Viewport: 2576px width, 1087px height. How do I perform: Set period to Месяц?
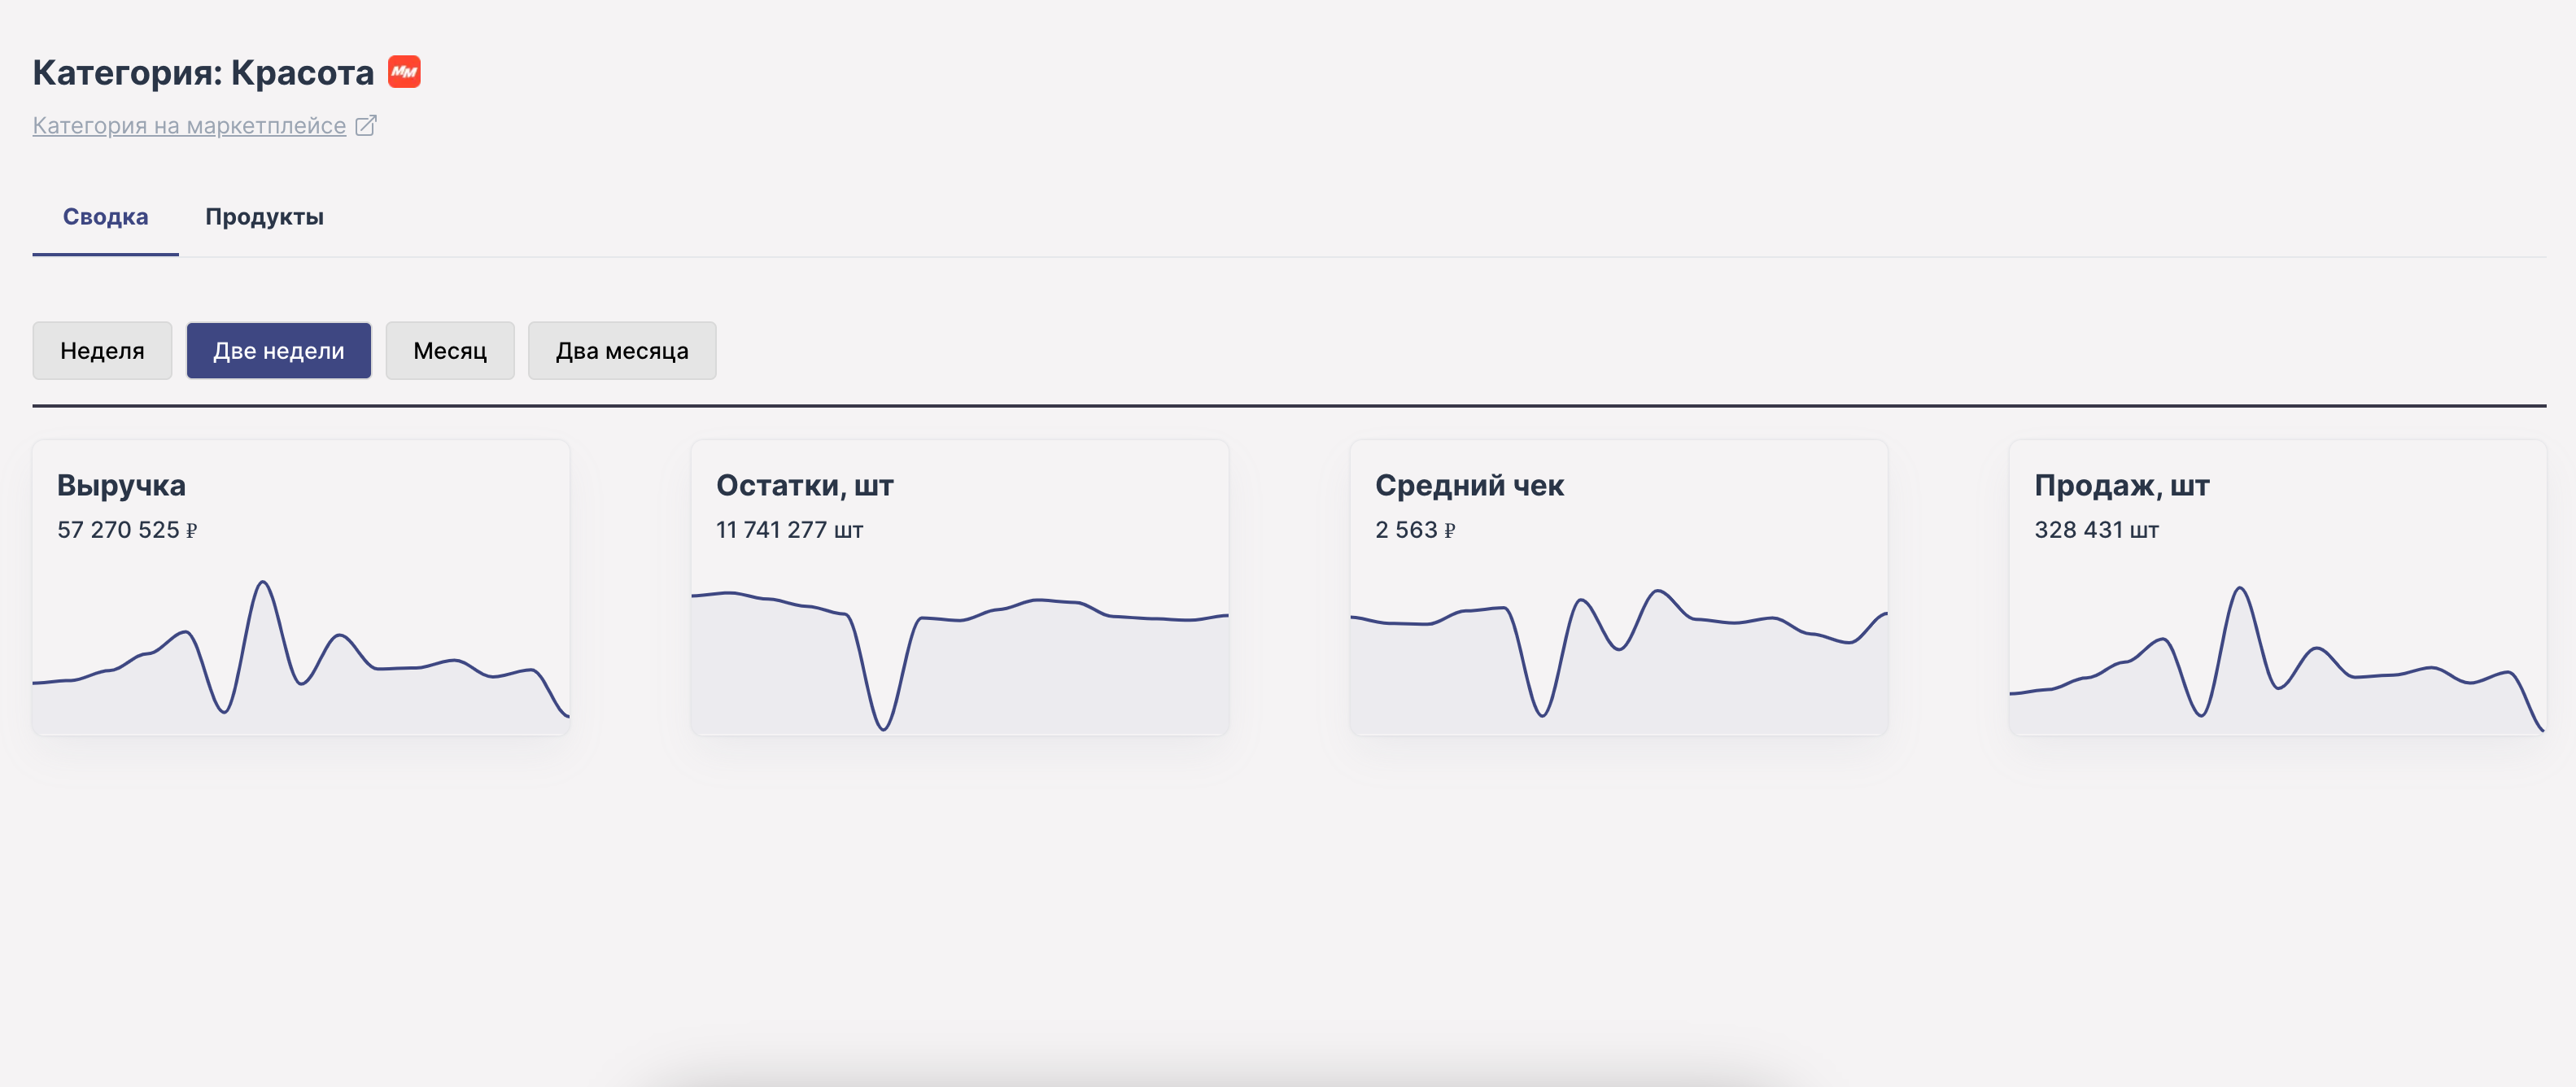click(450, 351)
